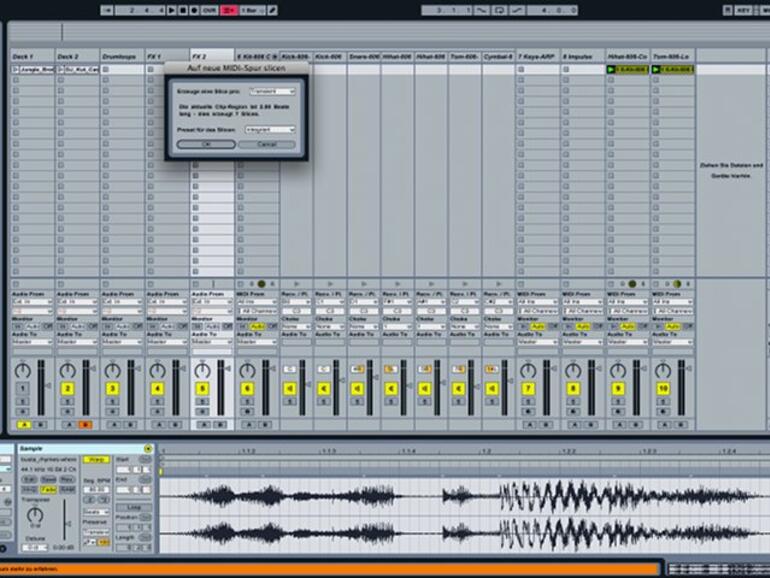Launch the Hihat-606-Co clip
Viewport: 770px width, 578px height.
(x=612, y=70)
